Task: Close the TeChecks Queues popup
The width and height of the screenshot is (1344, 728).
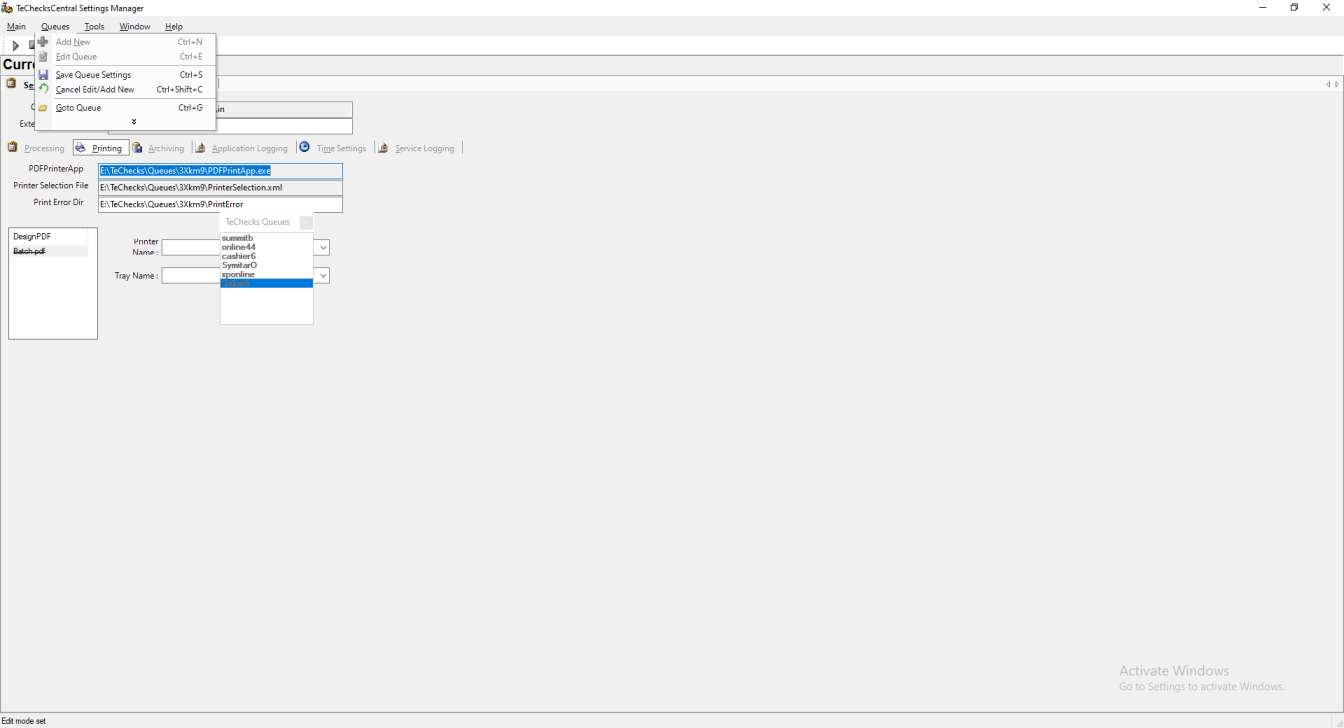Action: 306,223
